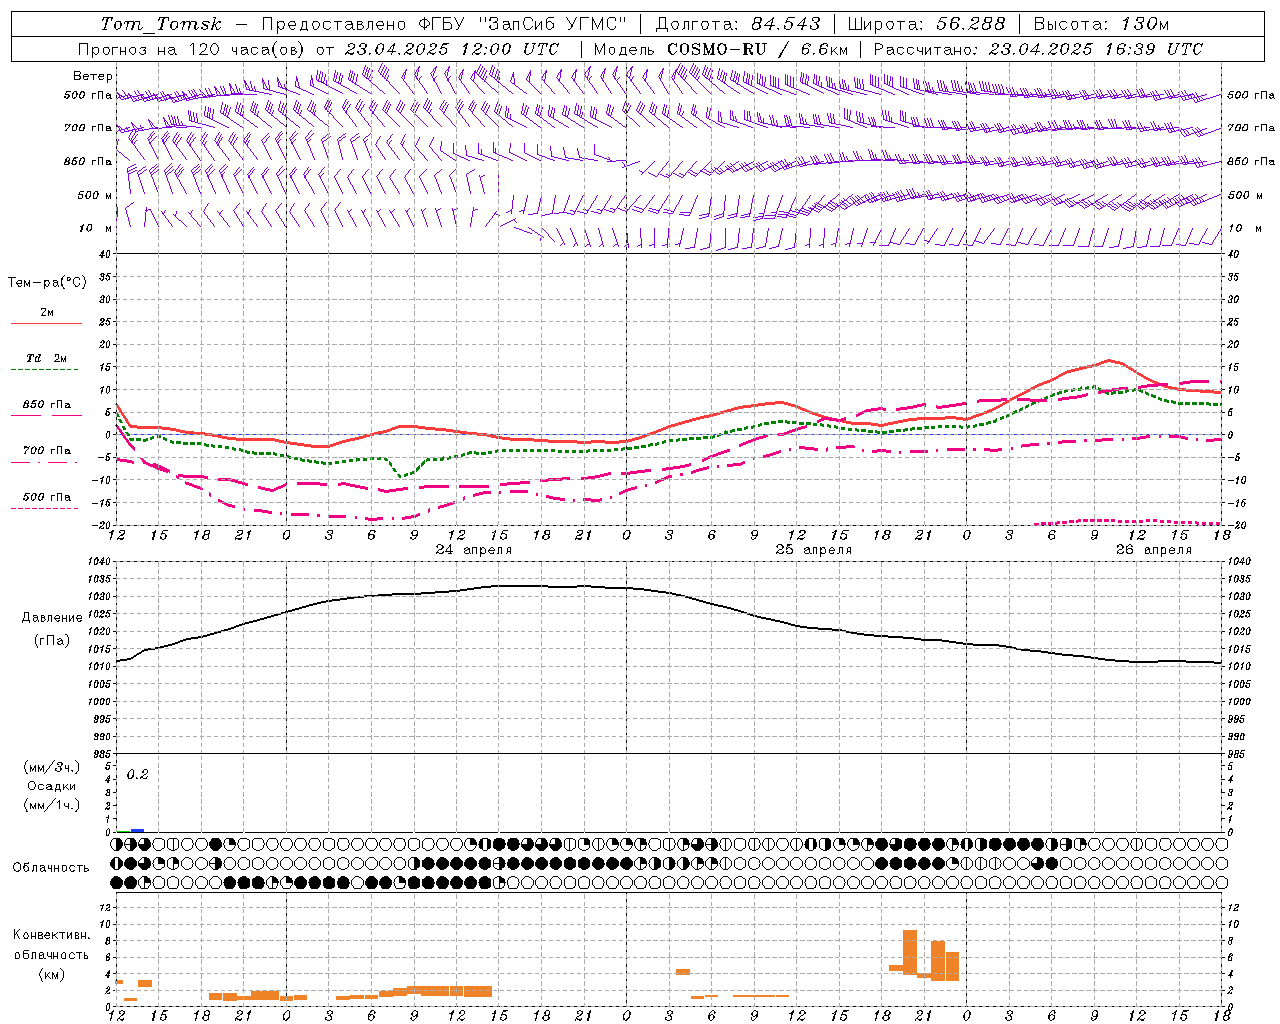Click the 0.2 precipitation amount value

137,775
